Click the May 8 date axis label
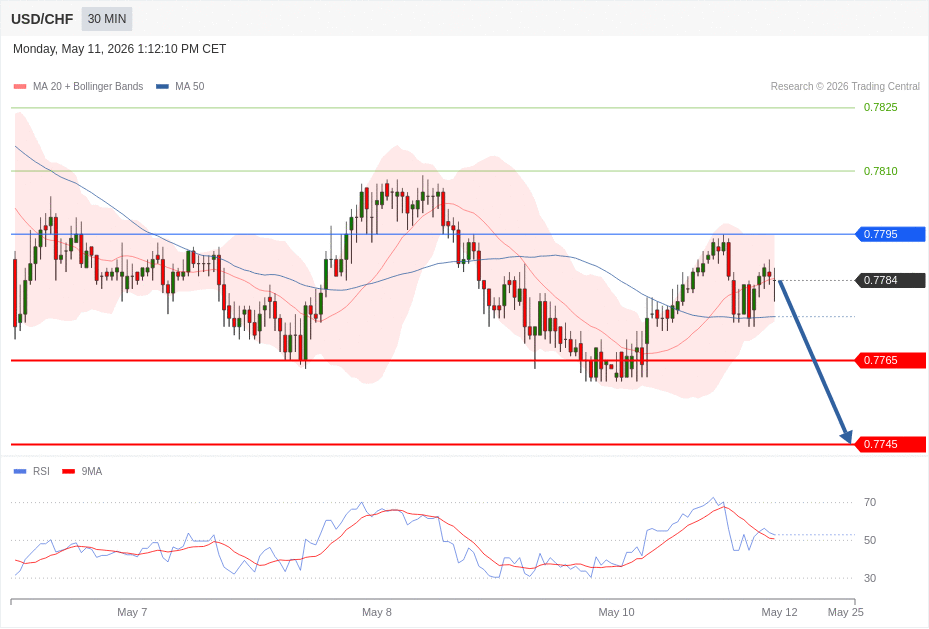 point(377,612)
